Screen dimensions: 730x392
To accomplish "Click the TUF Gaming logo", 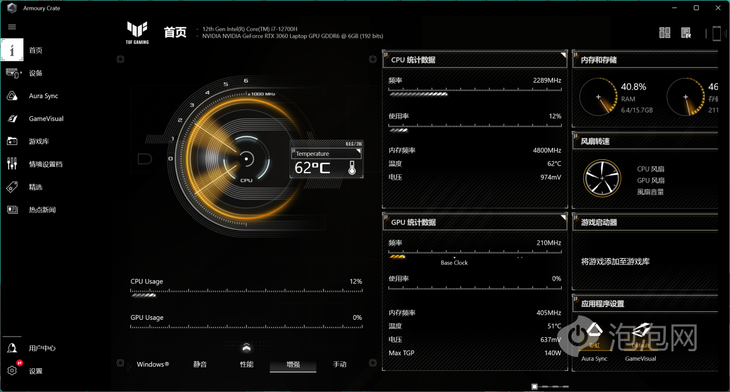I will click(137, 33).
